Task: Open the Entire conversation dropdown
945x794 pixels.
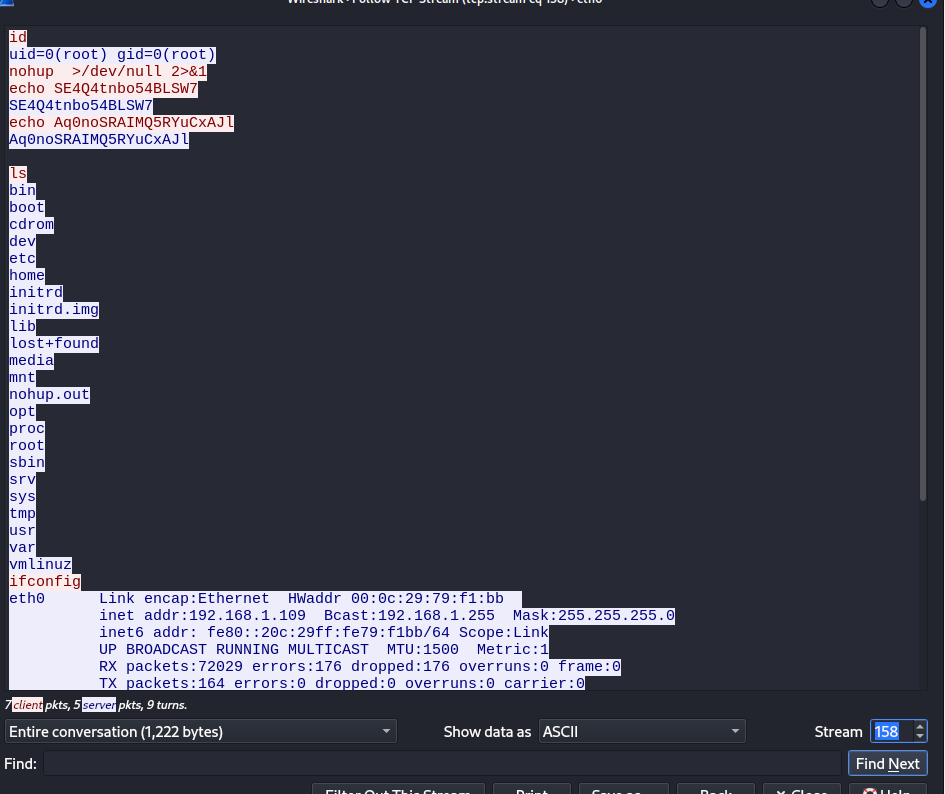Action: [x=201, y=731]
